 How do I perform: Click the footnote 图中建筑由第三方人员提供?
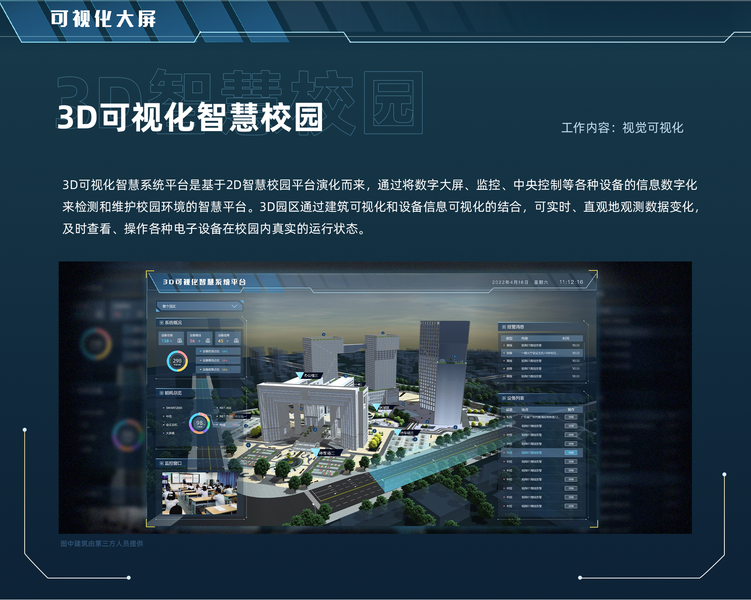click(102, 543)
